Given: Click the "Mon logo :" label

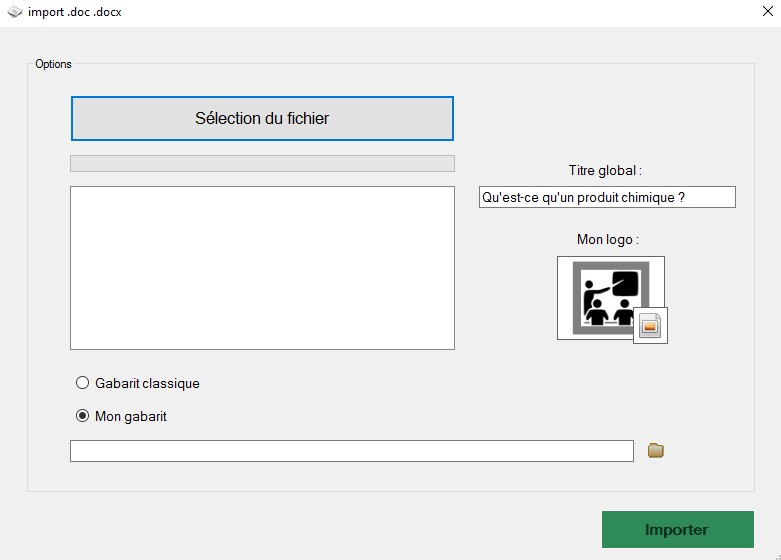Looking at the screenshot, I should [607, 239].
